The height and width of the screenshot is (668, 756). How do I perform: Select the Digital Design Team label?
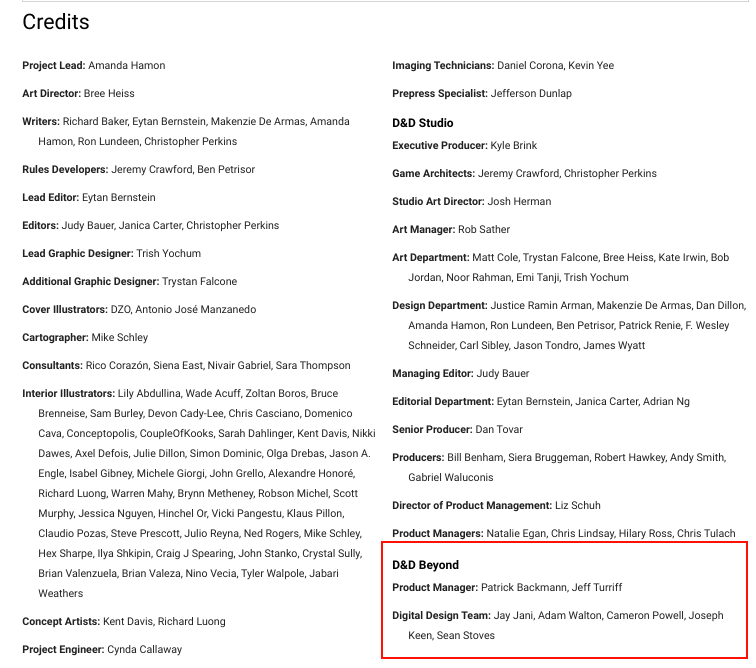[x=441, y=615]
